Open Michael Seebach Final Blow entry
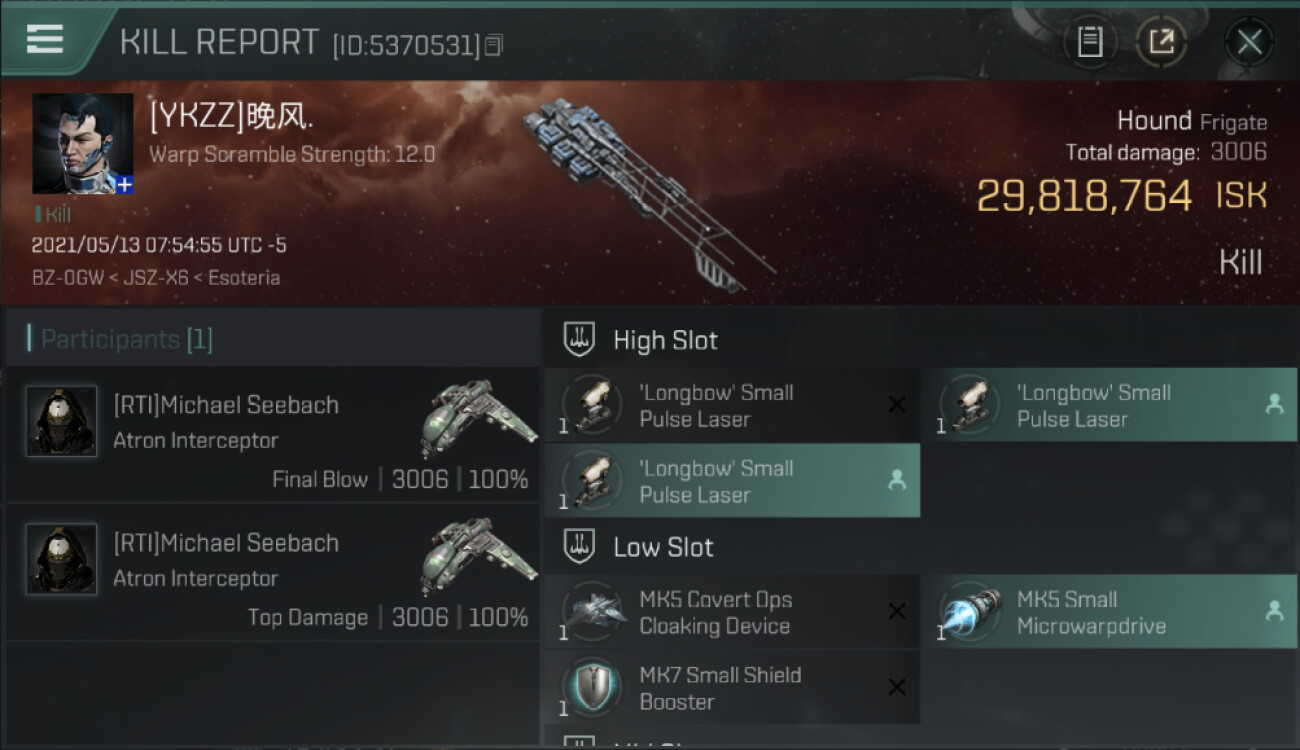The width and height of the screenshot is (1300, 750). (x=273, y=435)
